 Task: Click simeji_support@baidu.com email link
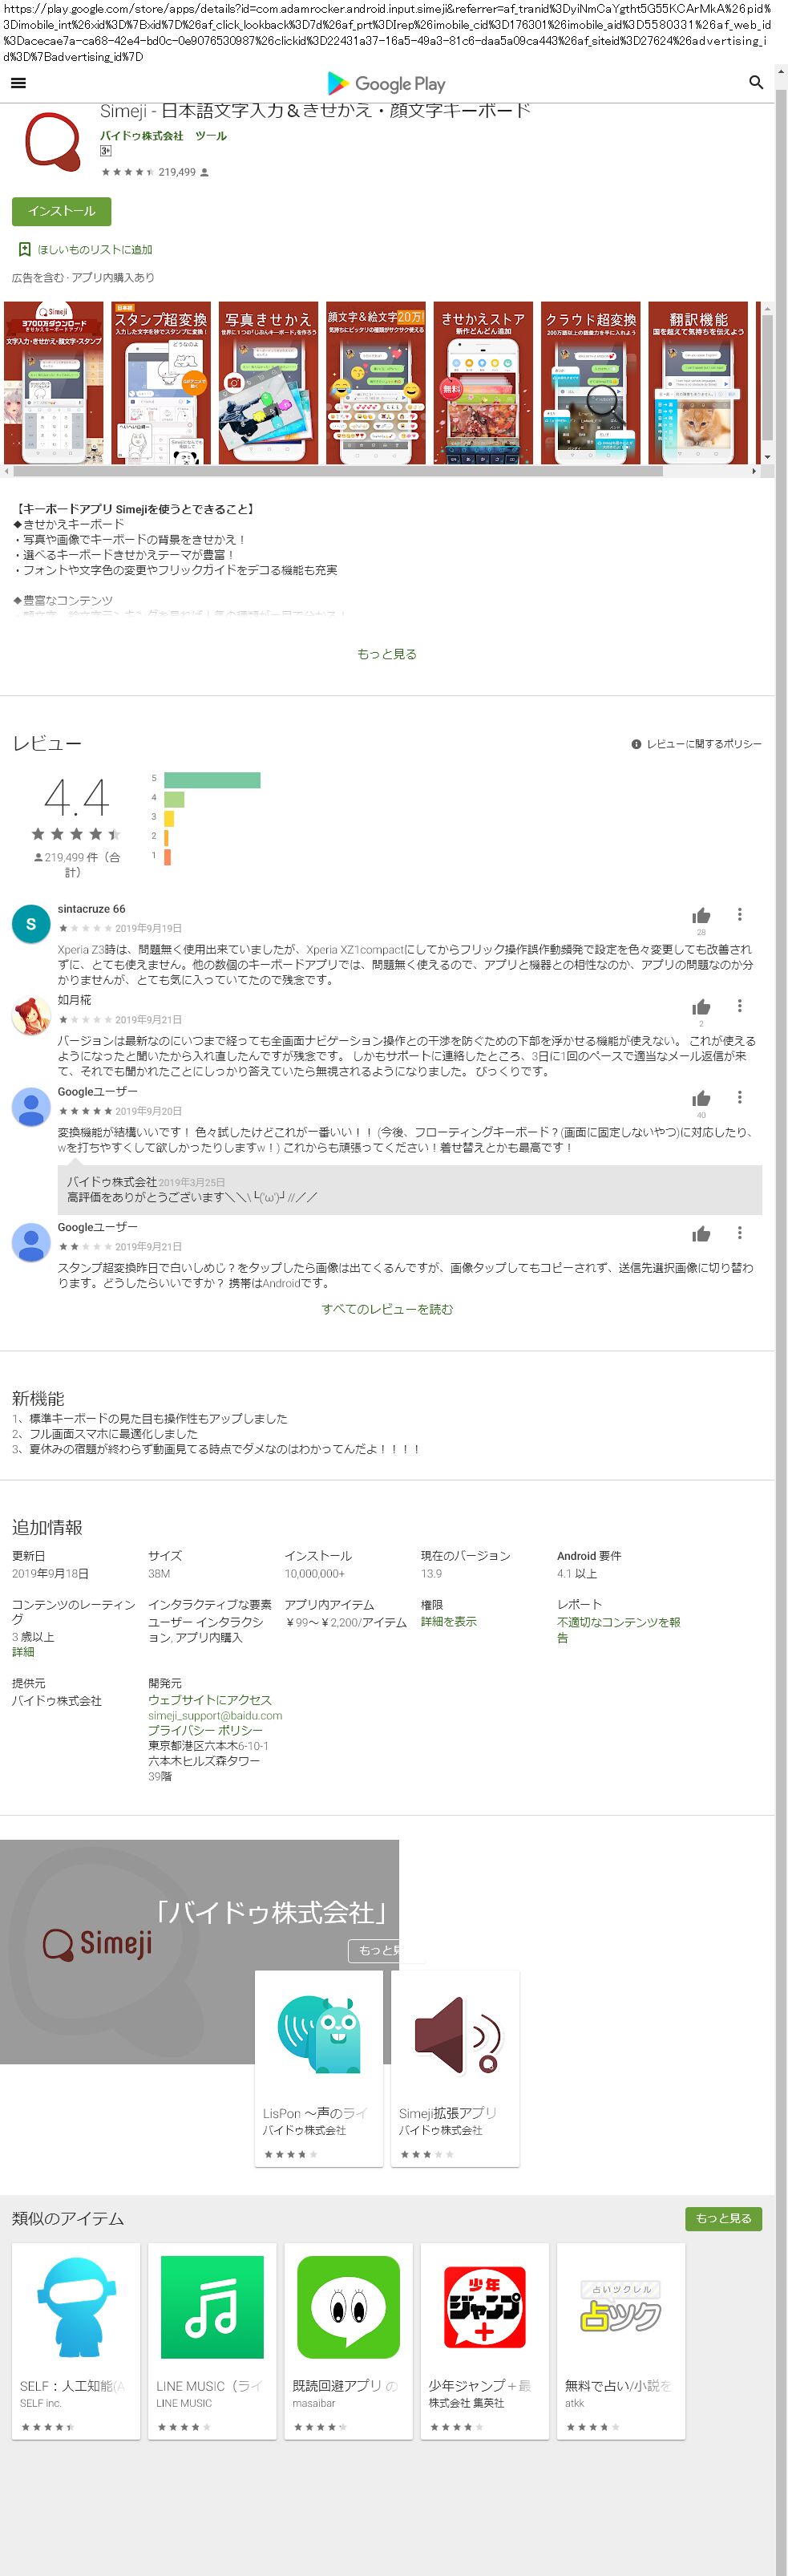[x=215, y=1715]
